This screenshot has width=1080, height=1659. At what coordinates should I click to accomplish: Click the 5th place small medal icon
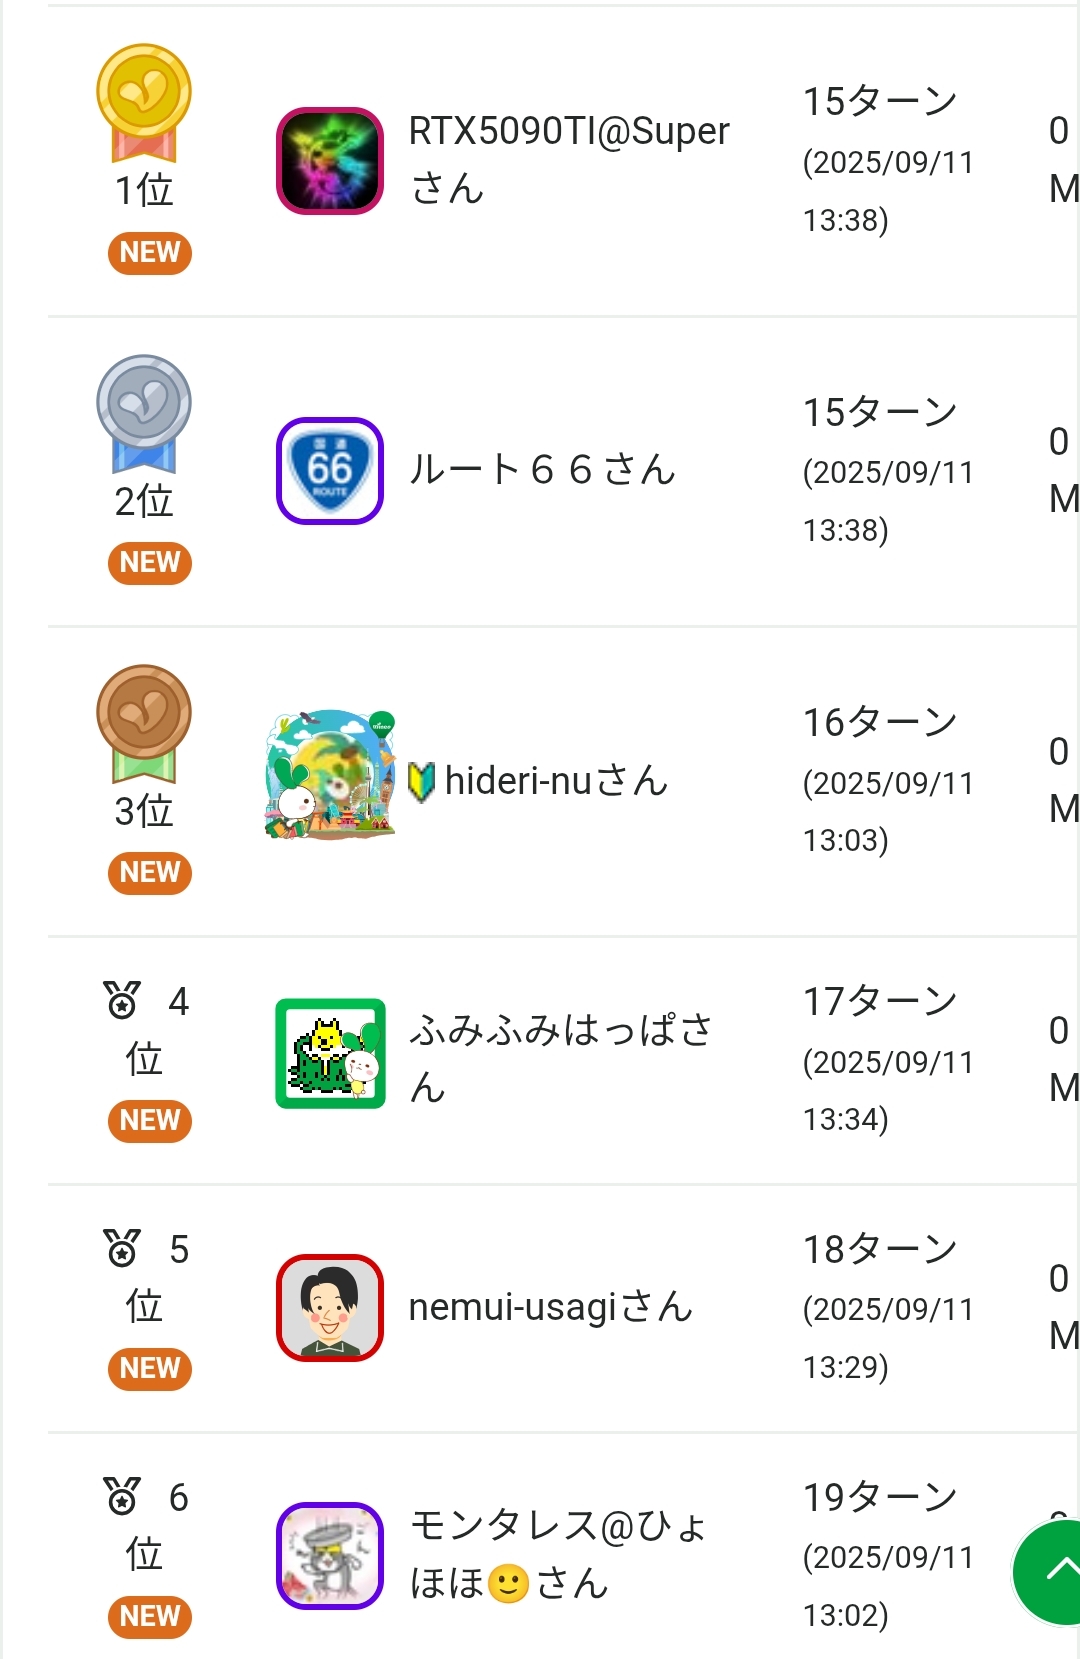[x=122, y=1248]
